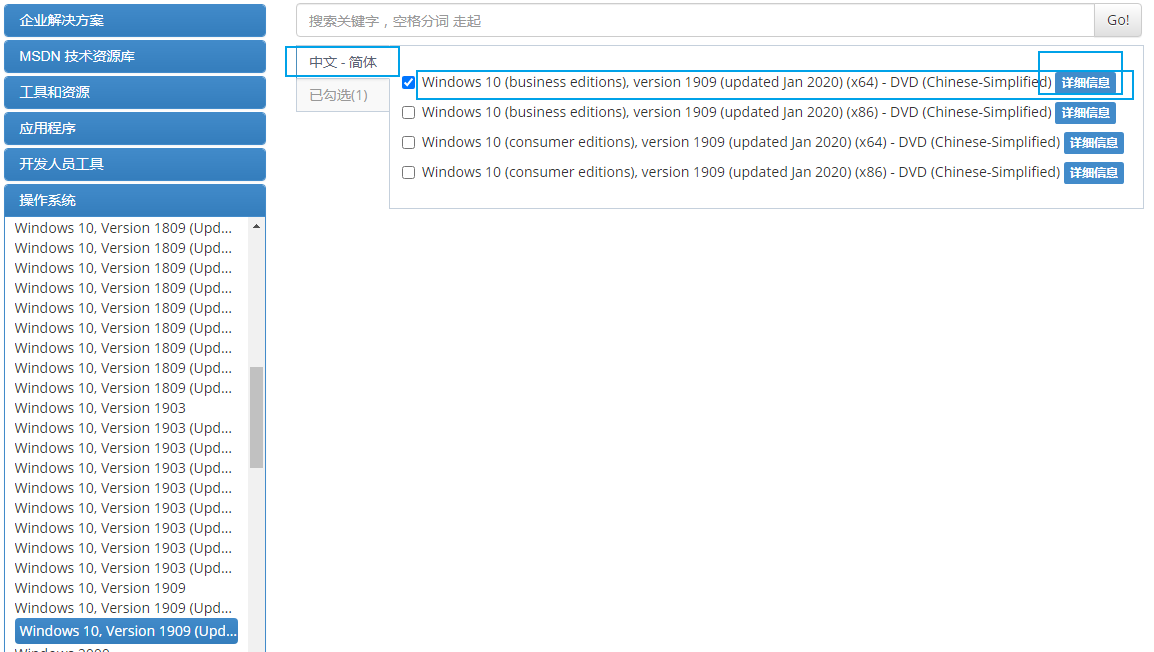Click the business editions x64 DVD label text

(x=737, y=82)
